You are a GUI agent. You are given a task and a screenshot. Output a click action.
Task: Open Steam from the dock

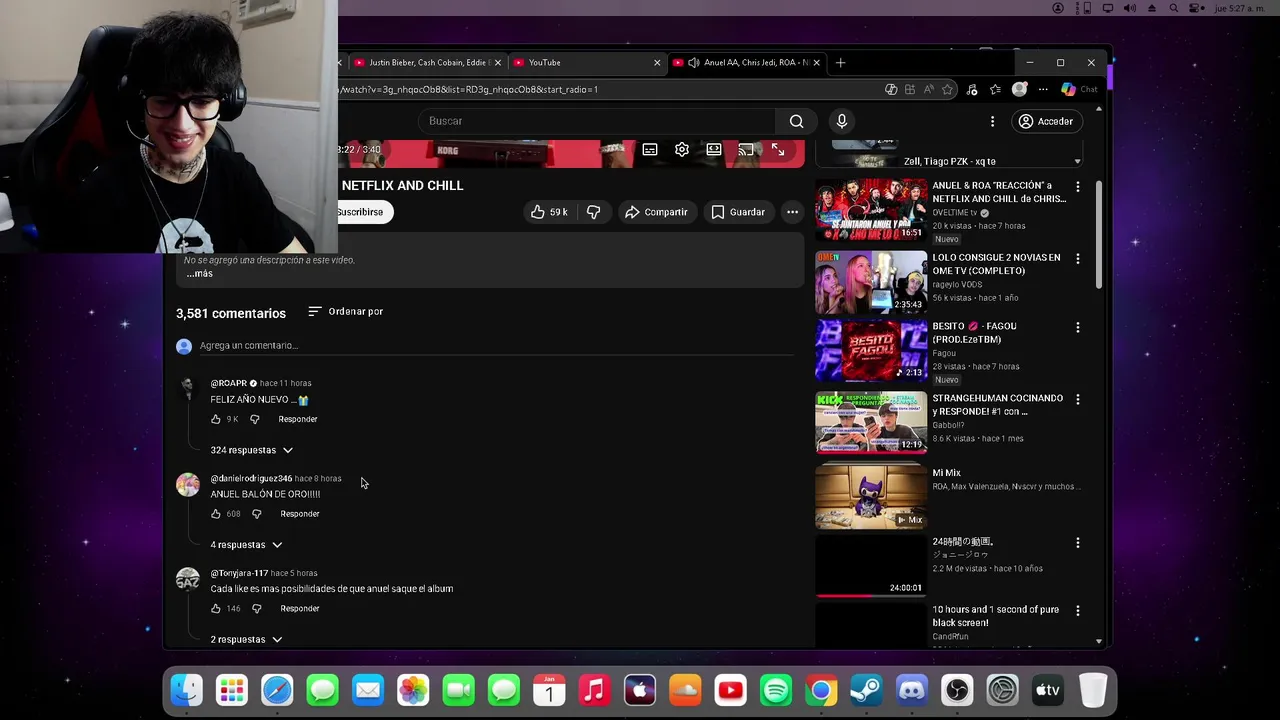click(866, 690)
